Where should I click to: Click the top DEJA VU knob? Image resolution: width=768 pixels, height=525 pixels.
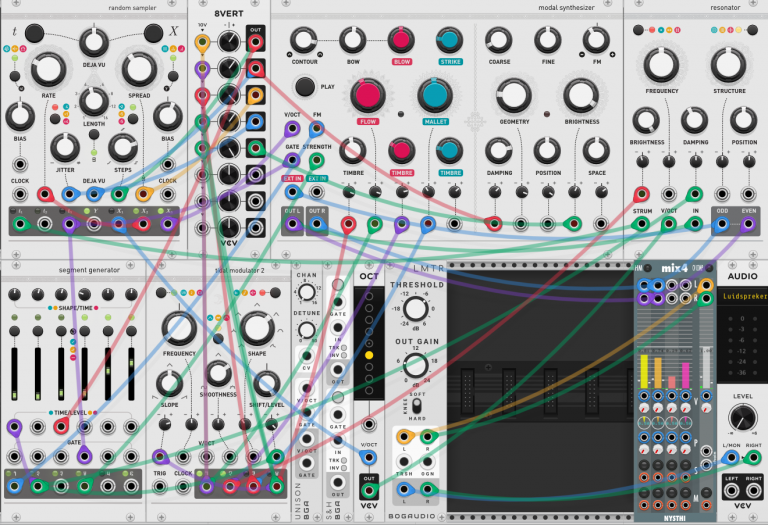[x=94, y=43]
